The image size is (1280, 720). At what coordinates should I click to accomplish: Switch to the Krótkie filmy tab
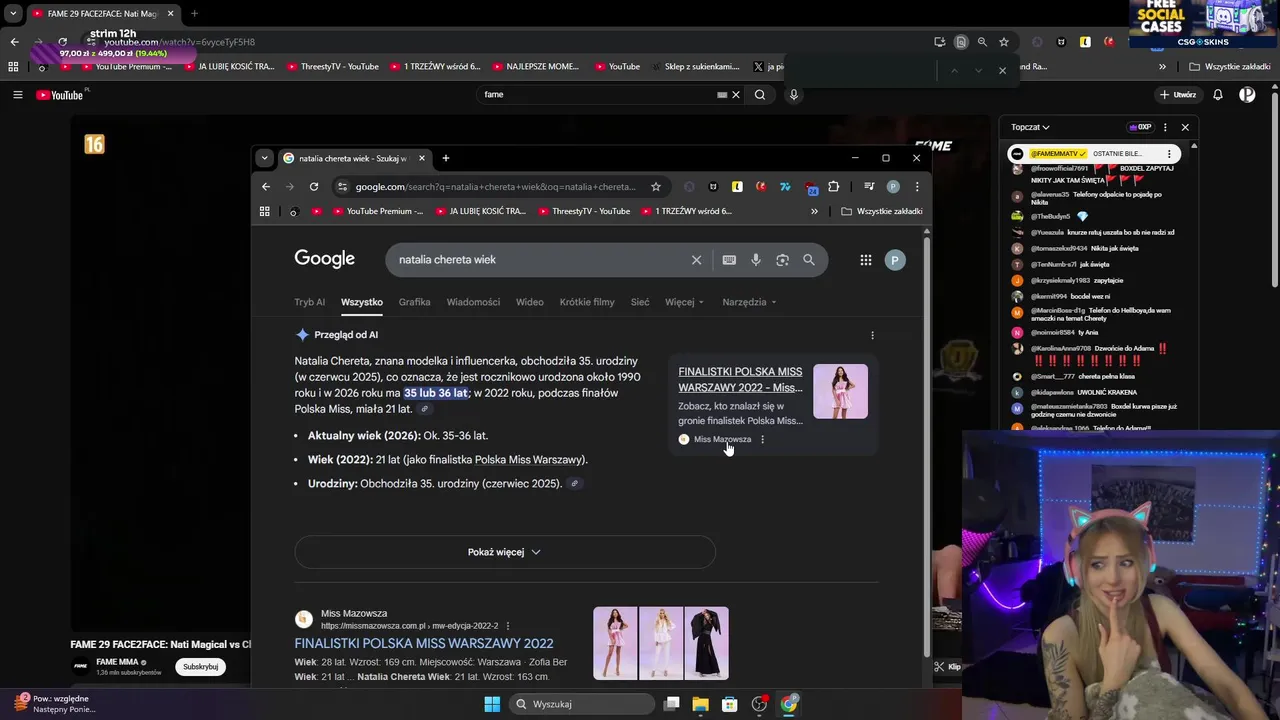(587, 302)
